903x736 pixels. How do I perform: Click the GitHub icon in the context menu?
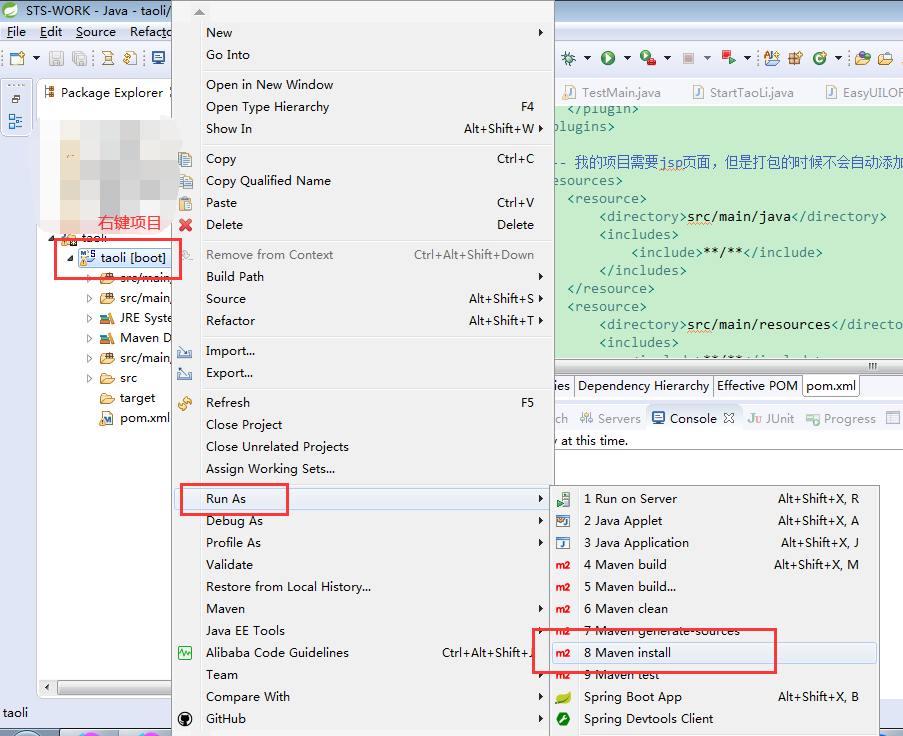tap(185, 718)
